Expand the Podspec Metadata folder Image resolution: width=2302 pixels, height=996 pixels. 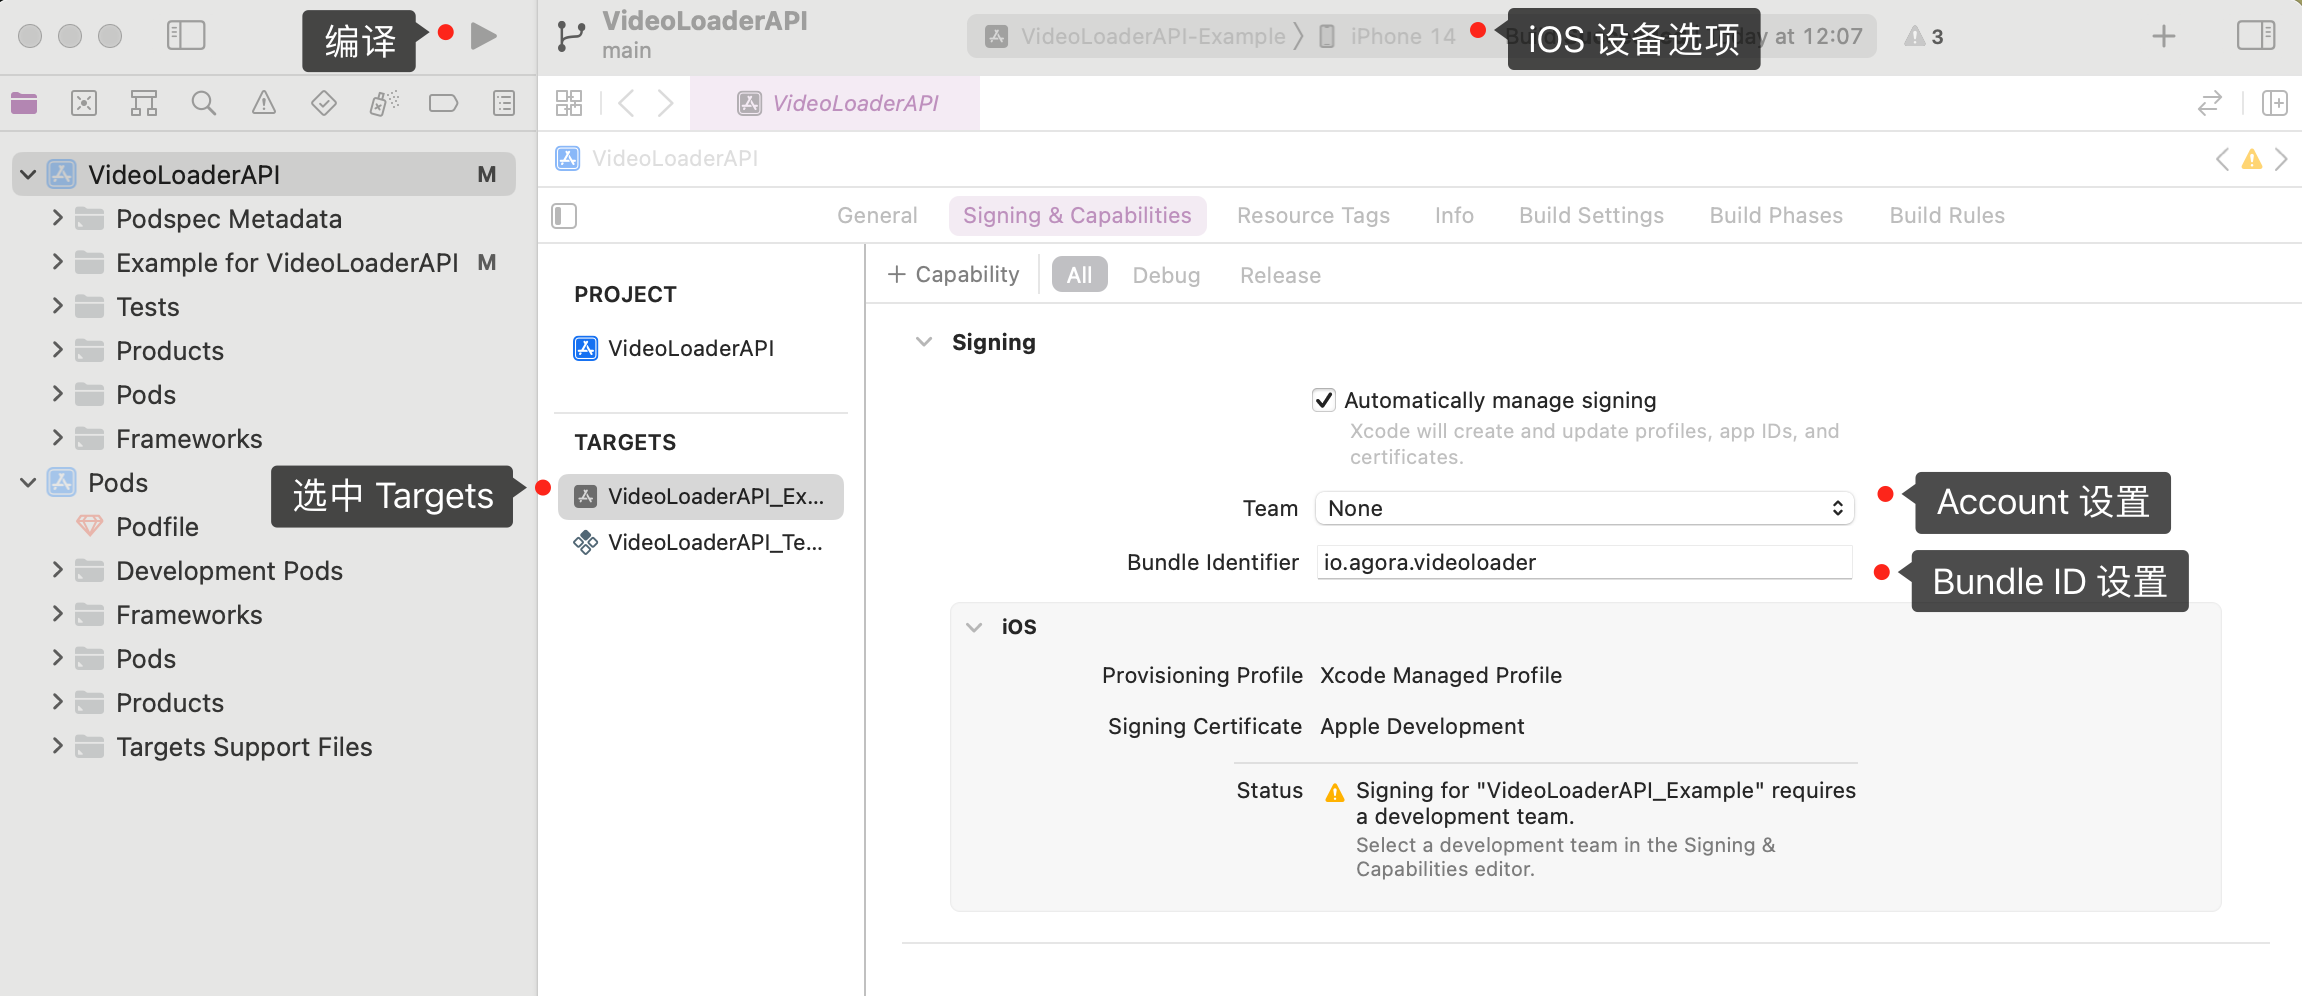57,218
